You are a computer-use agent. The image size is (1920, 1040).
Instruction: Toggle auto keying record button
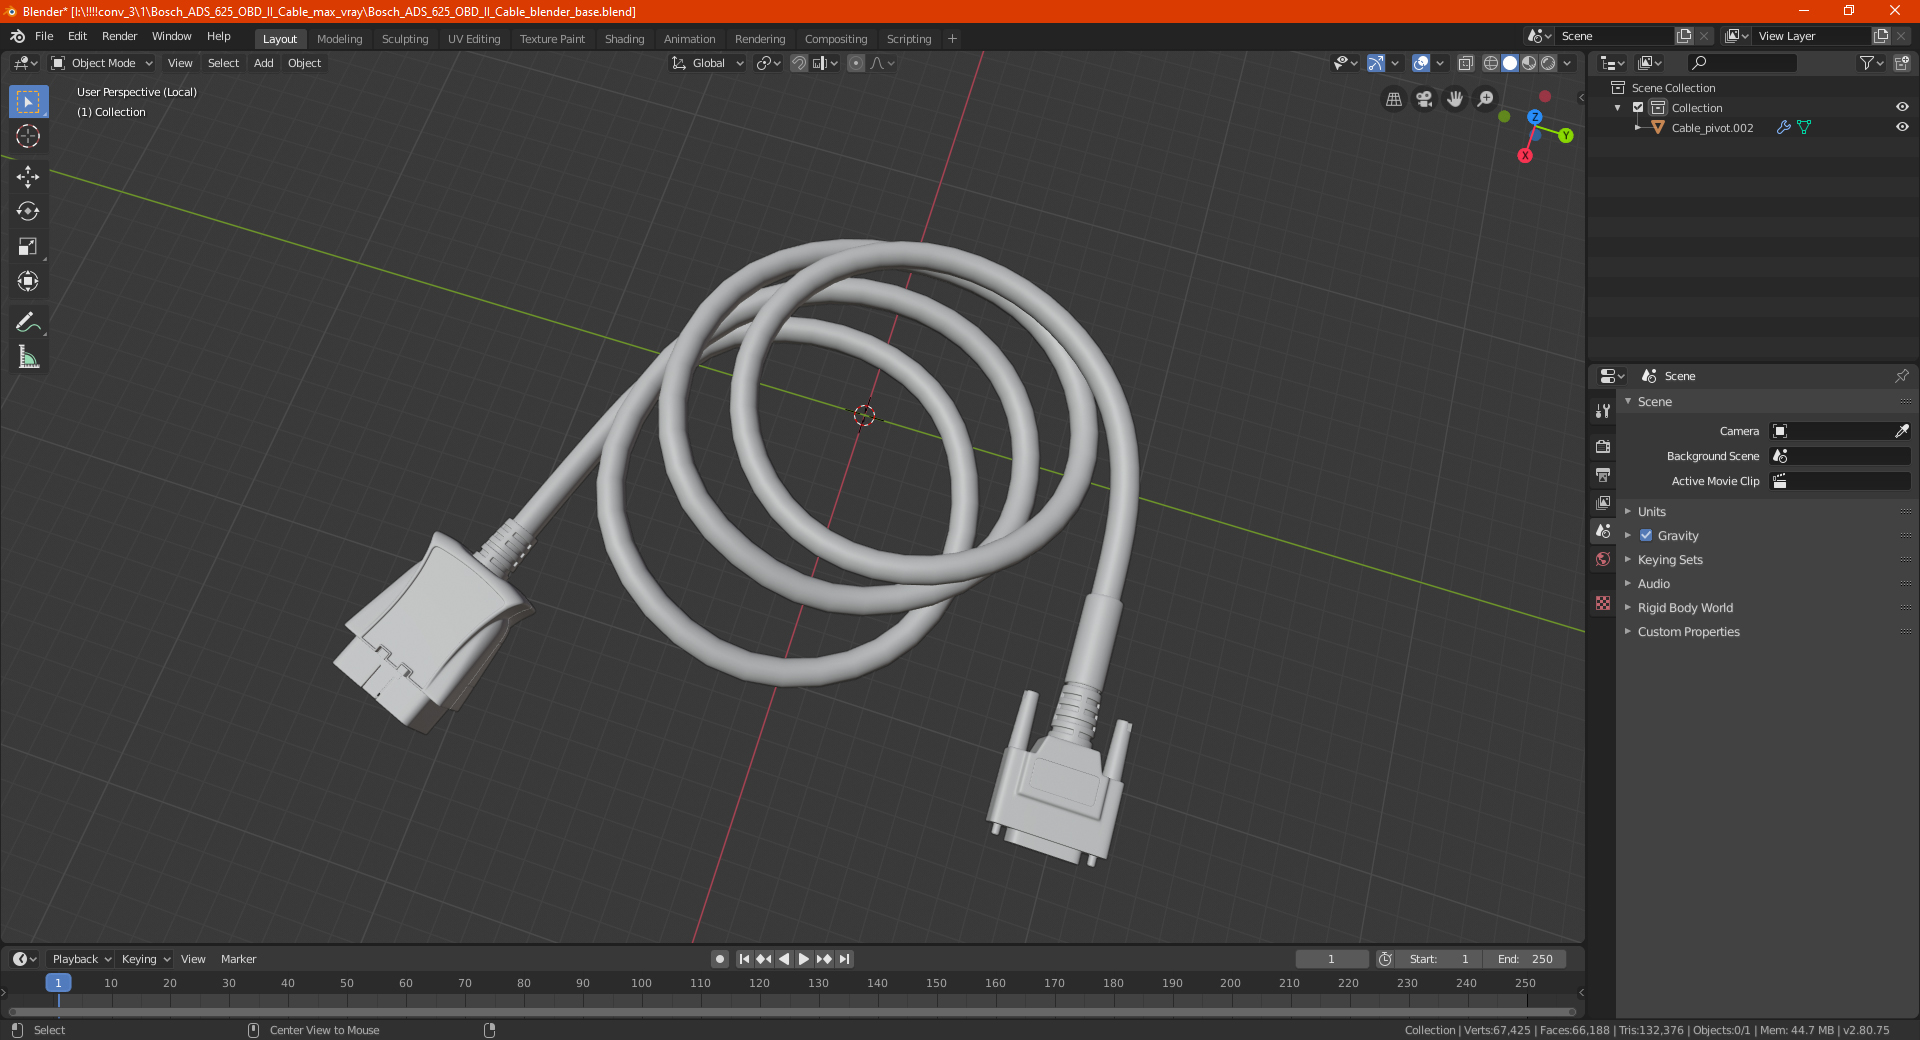coord(720,959)
